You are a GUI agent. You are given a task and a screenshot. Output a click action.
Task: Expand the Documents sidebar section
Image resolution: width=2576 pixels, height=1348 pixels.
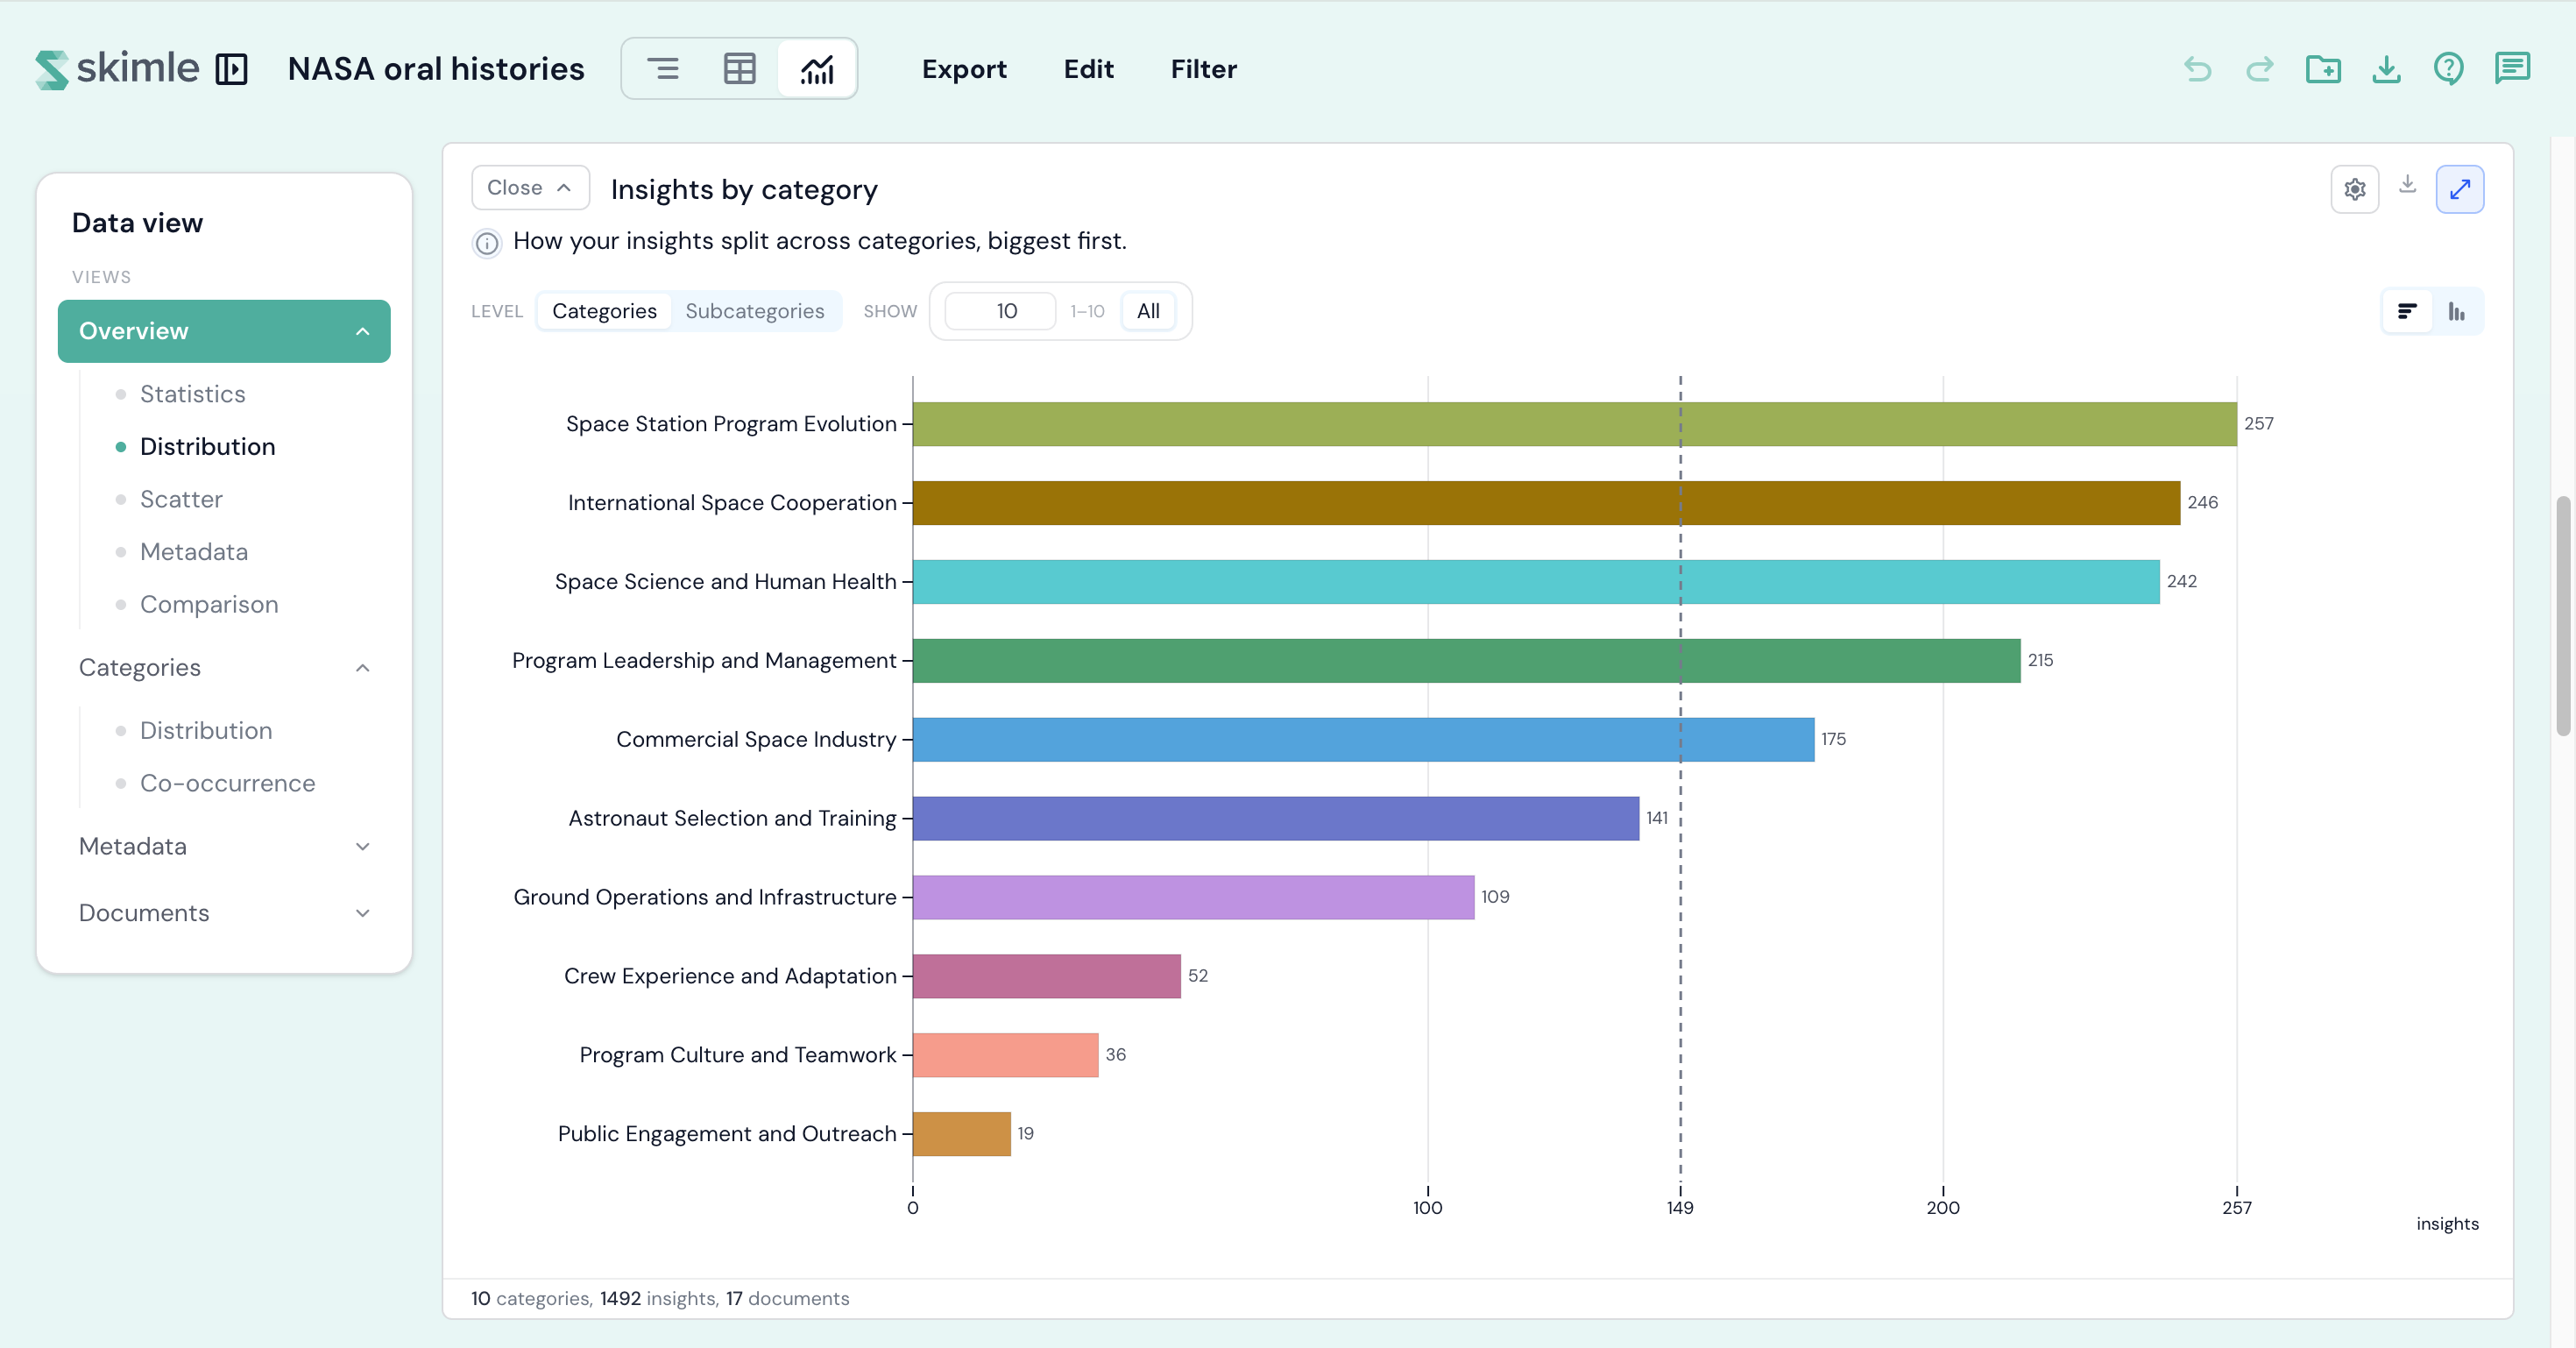224,913
